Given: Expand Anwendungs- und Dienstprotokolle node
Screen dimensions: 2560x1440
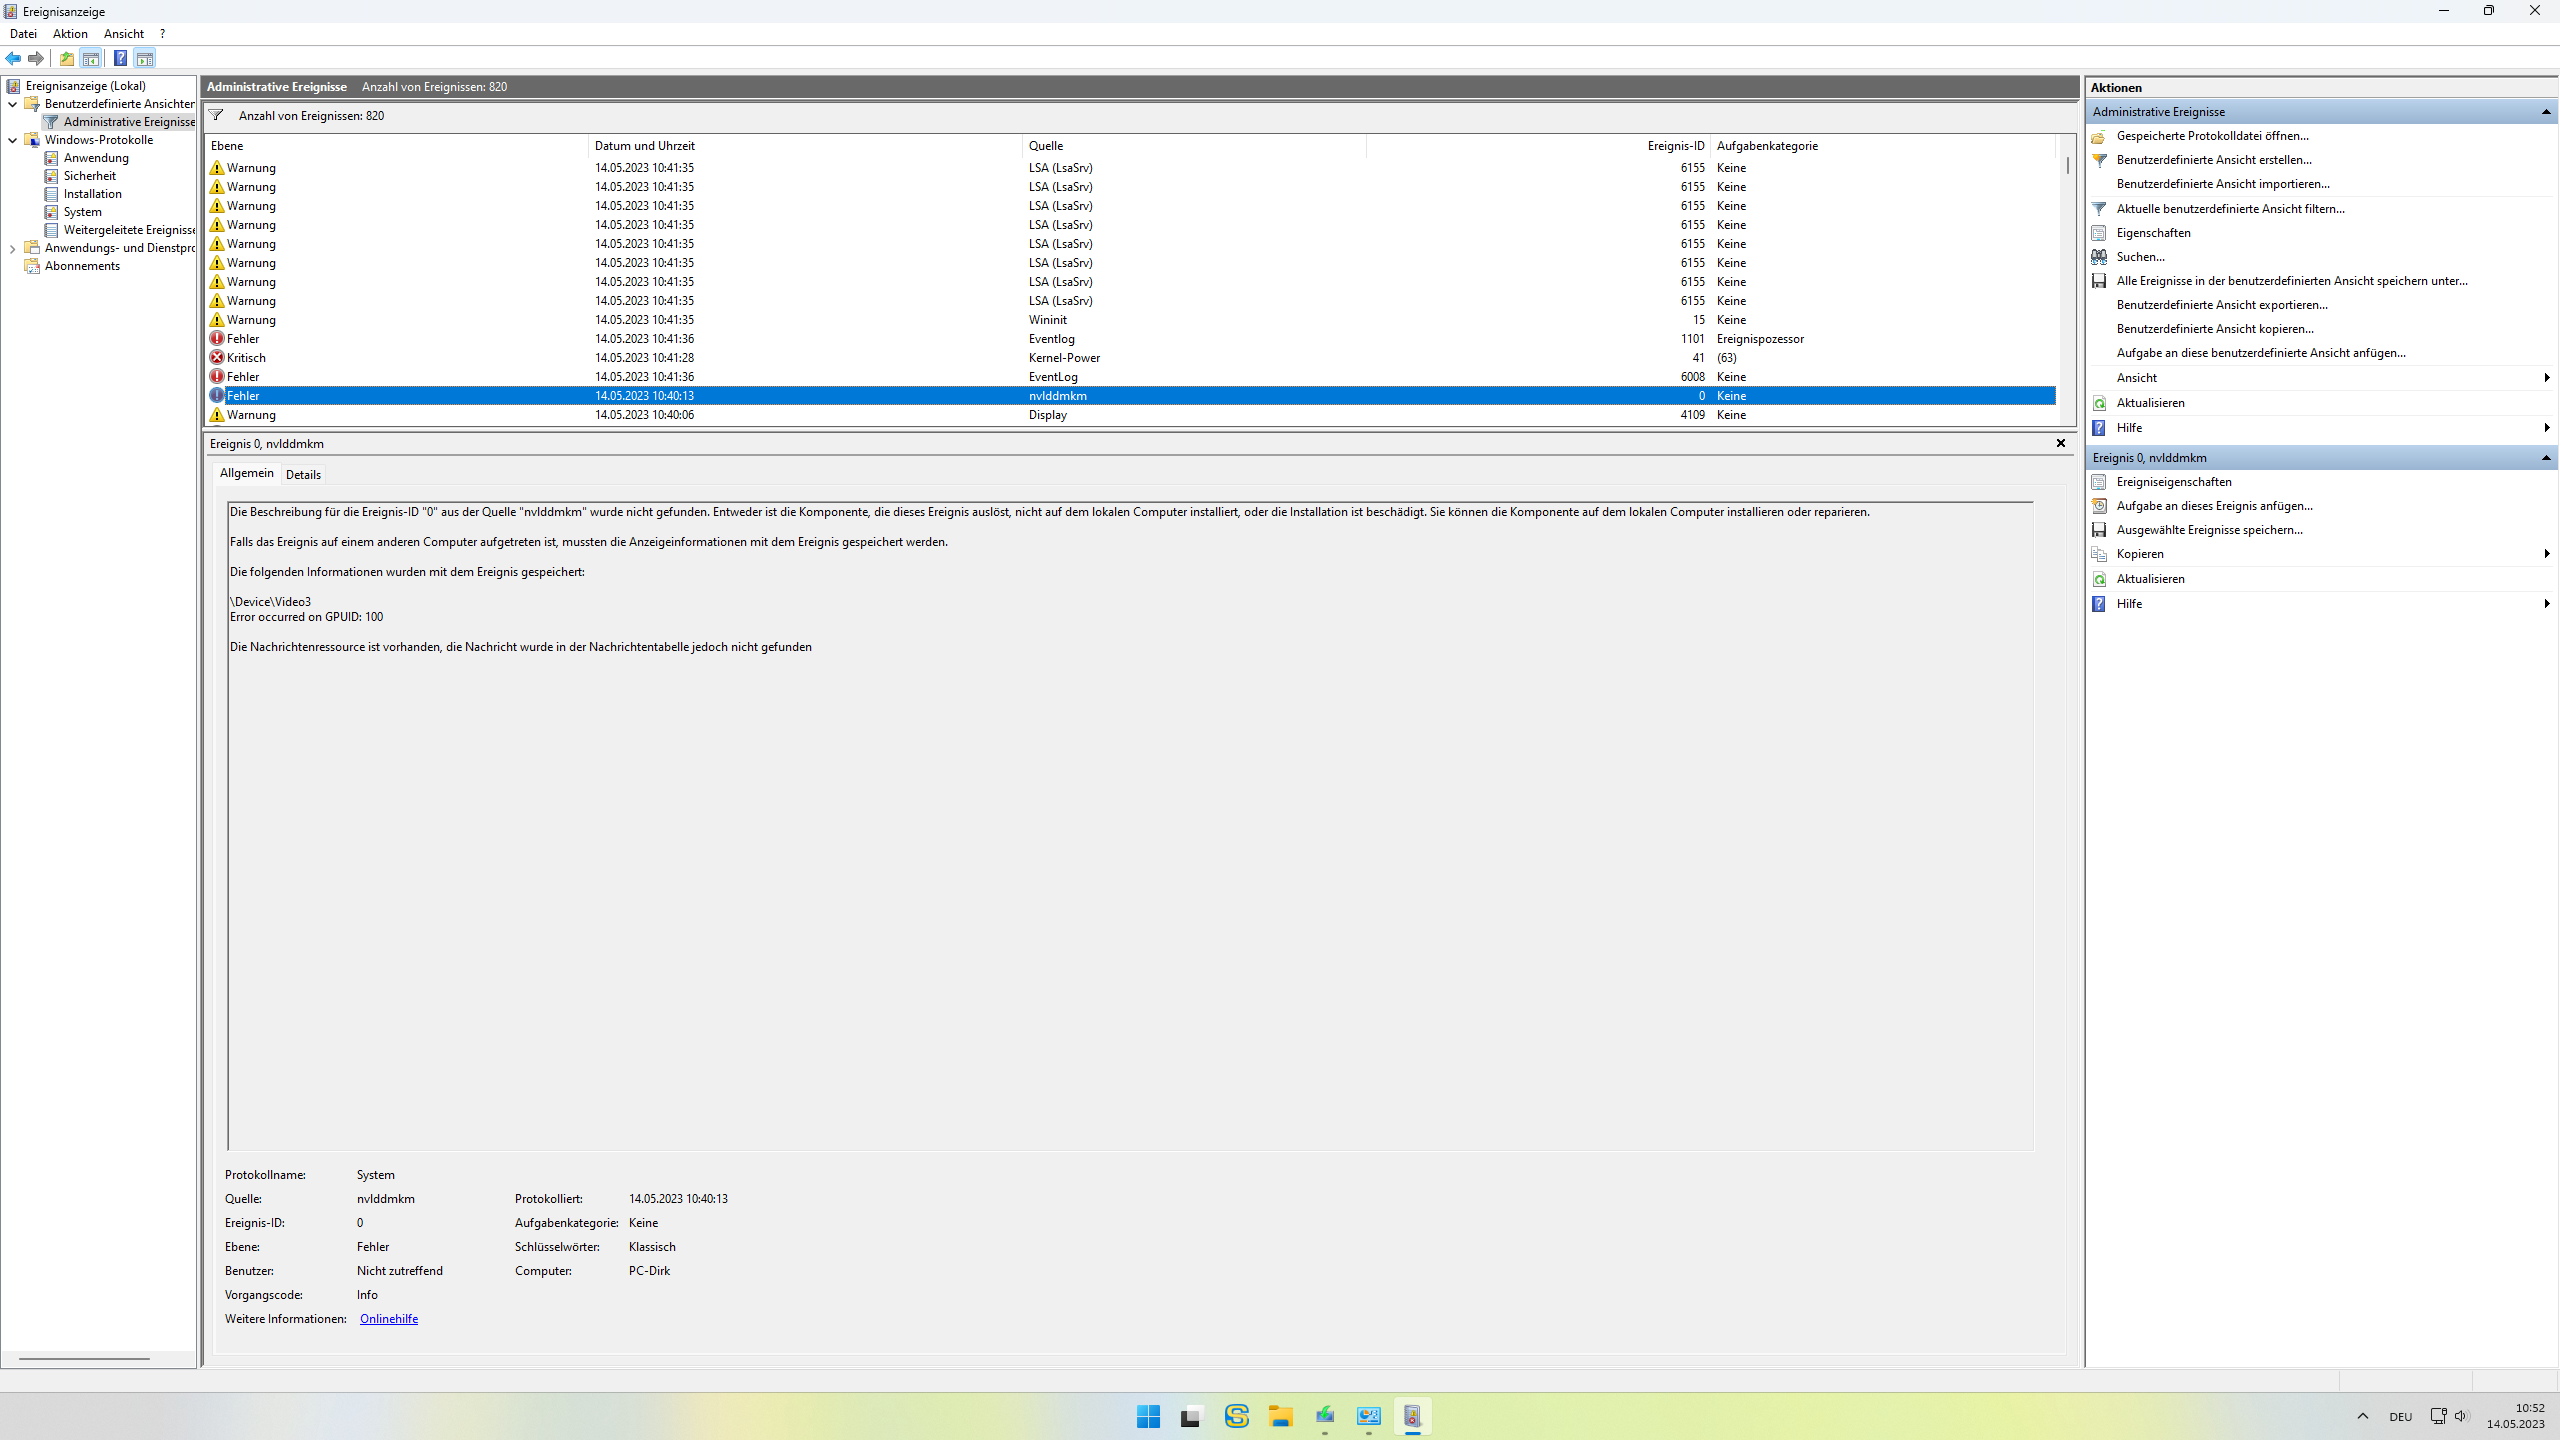Looking at the screenshot, I should (x=12, y=248).
